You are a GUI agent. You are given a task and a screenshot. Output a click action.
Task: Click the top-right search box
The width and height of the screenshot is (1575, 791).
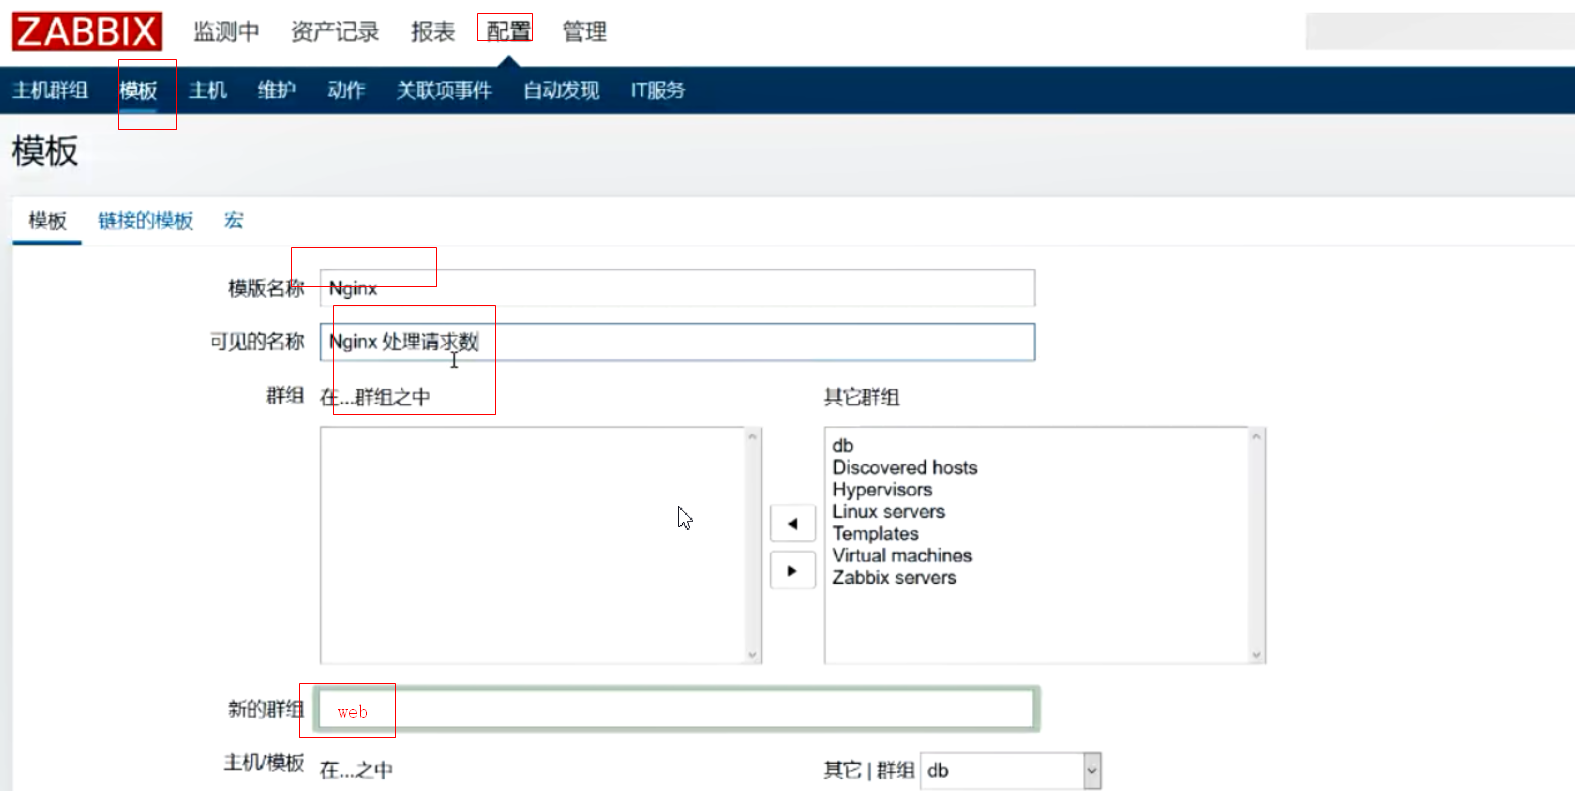click(x=1440, y=31)
